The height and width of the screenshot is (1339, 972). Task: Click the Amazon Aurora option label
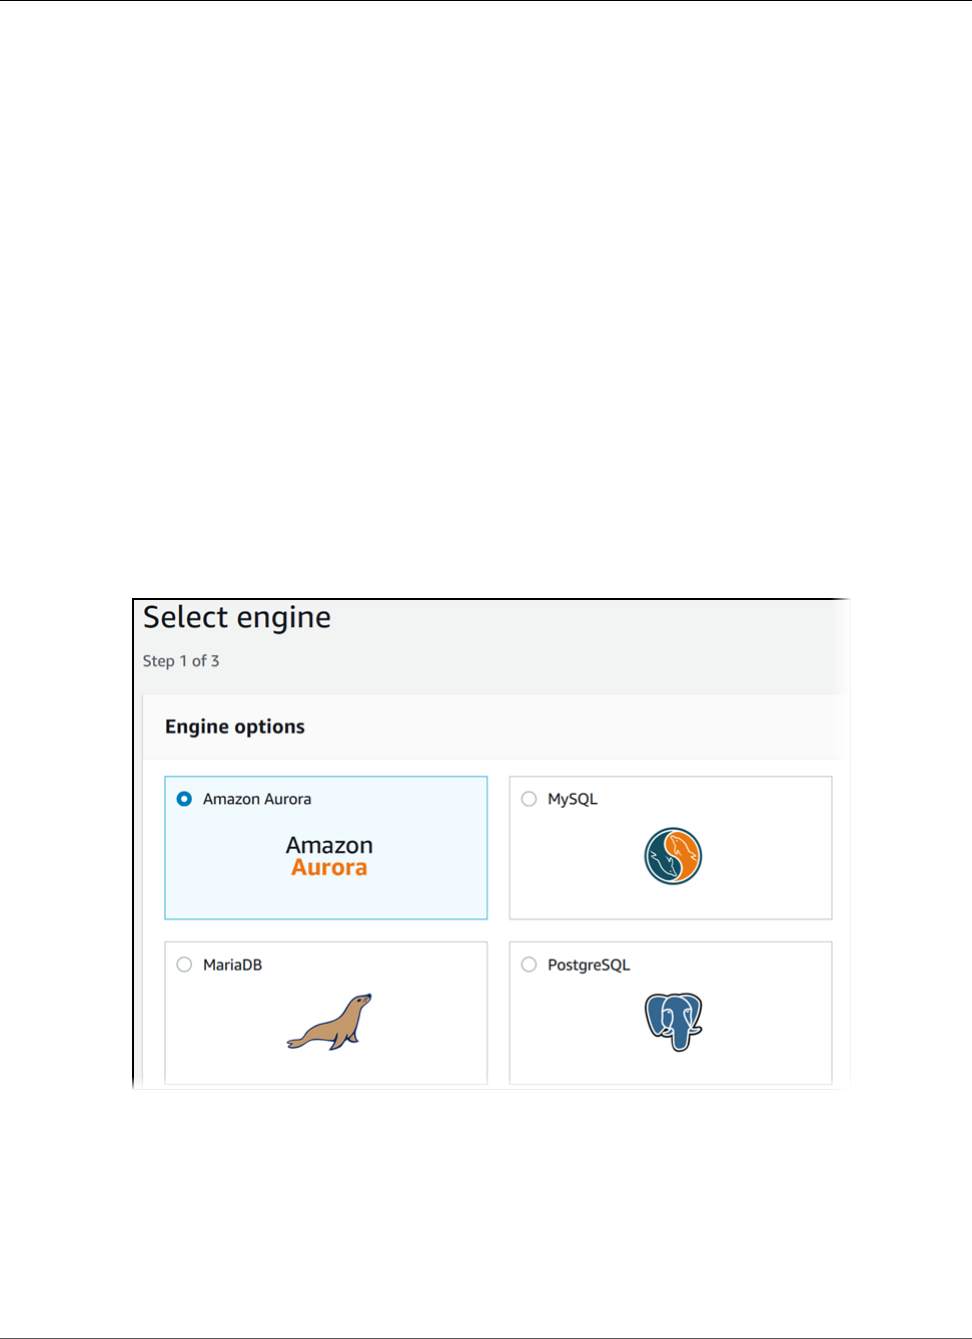coord(257,799)
